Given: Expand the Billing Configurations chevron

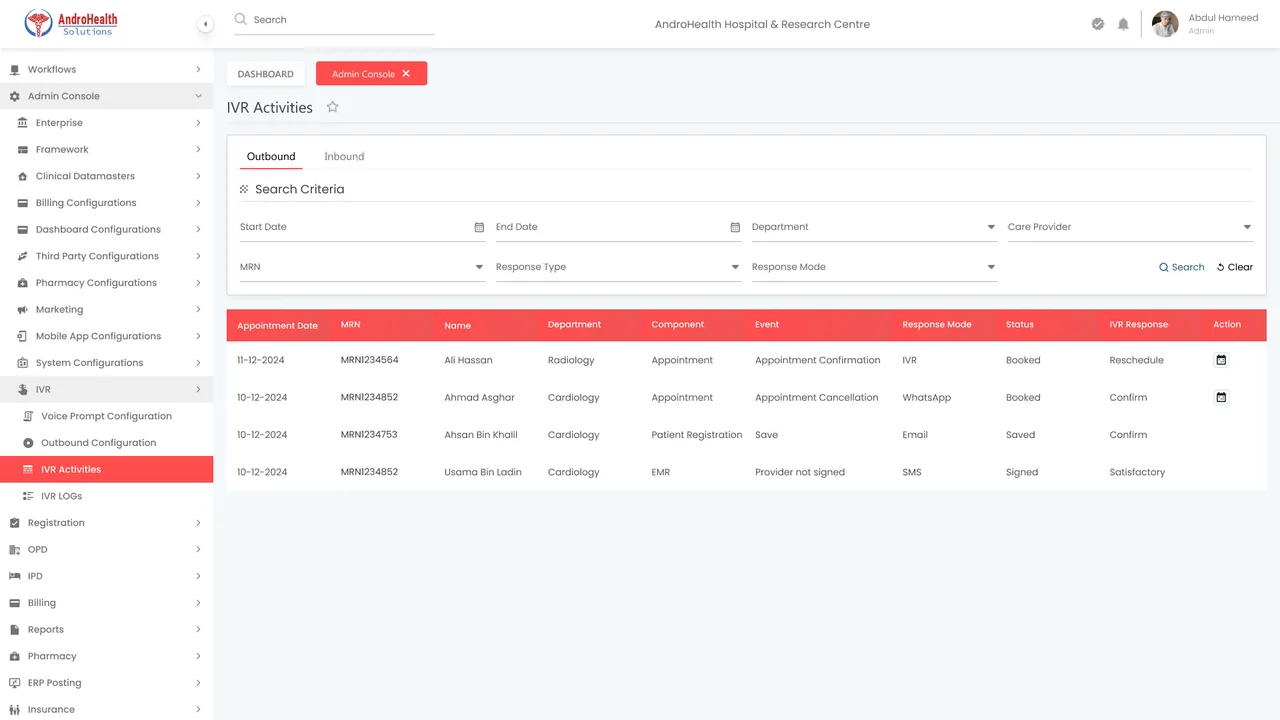Looking at the screenshot, I should tap(198, 203).
